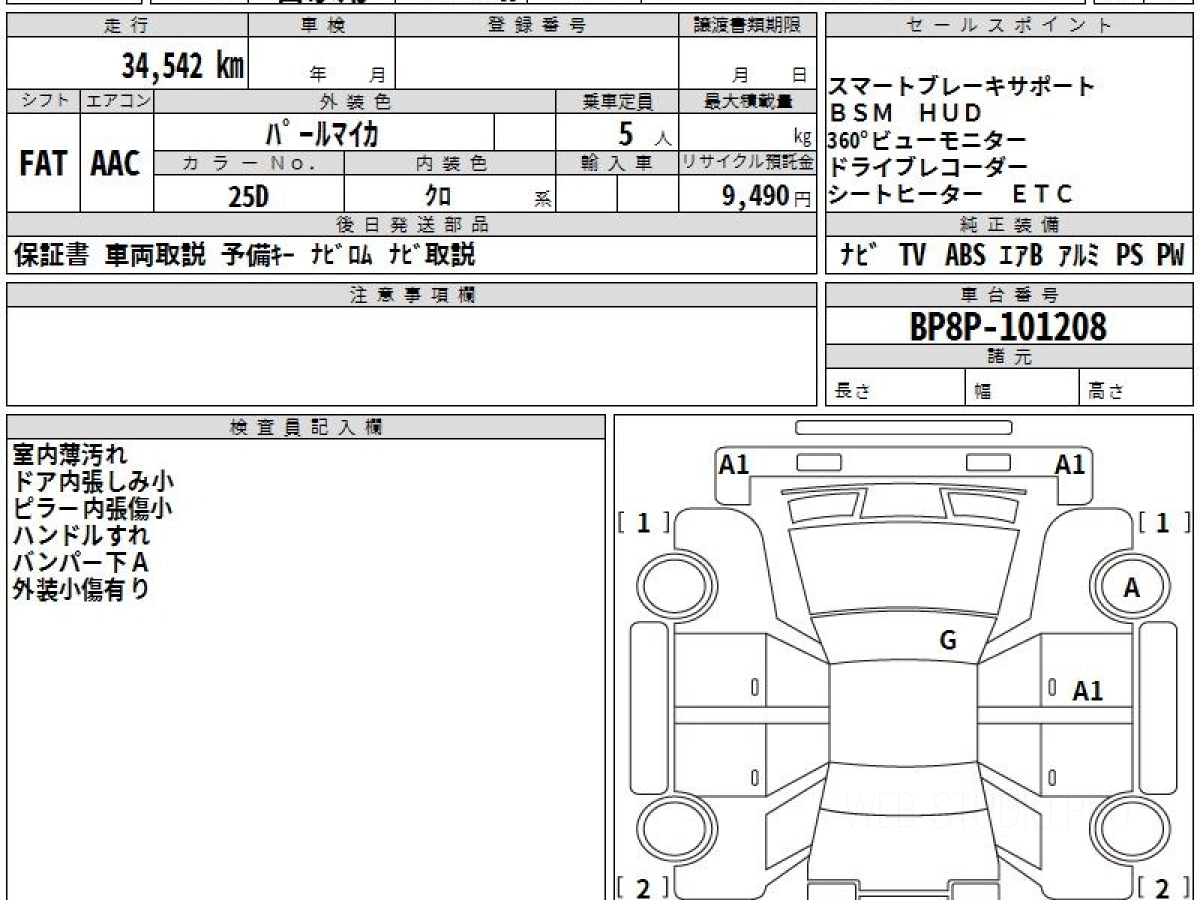
Task: Click the アルミ equipment entry
Action: (1078, 256)
